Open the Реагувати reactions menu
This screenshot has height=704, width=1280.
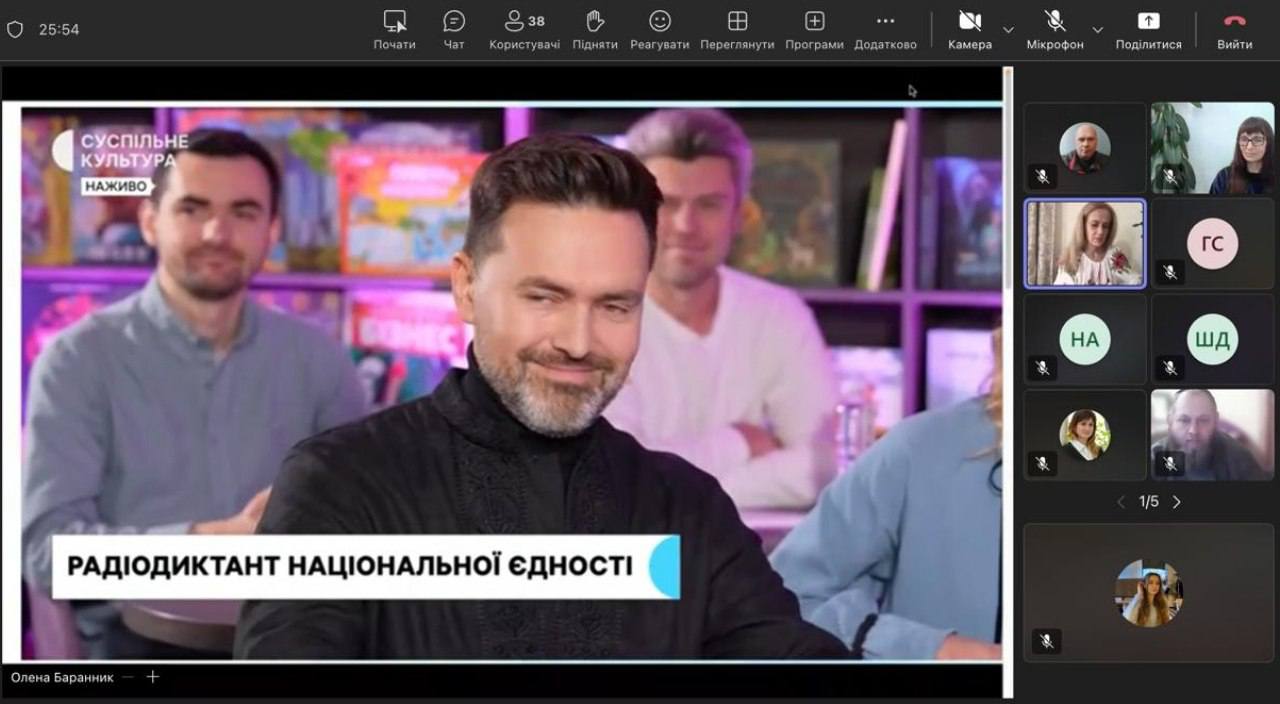click(x=659, y=29)
